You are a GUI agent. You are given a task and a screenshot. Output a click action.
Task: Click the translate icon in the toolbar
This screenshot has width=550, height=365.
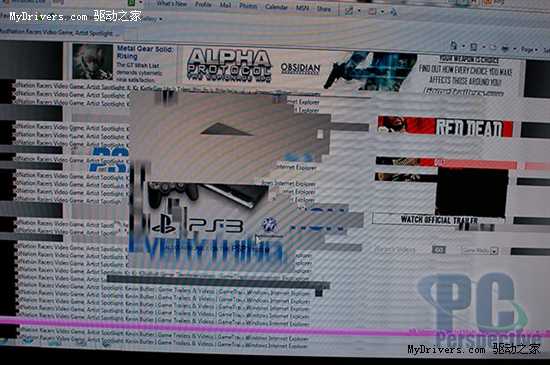(x=394, y=13)
